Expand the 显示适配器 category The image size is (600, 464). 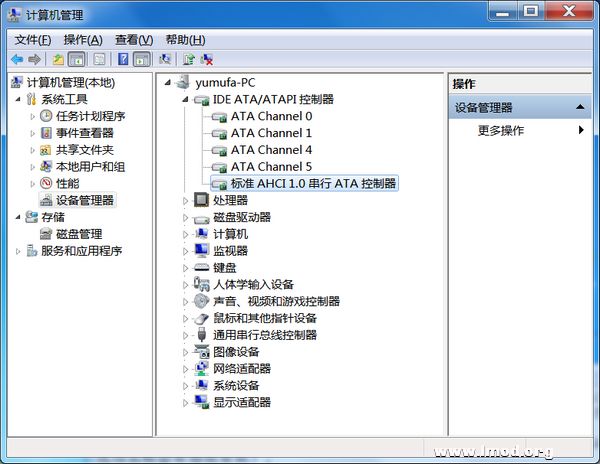pos(185,402)
